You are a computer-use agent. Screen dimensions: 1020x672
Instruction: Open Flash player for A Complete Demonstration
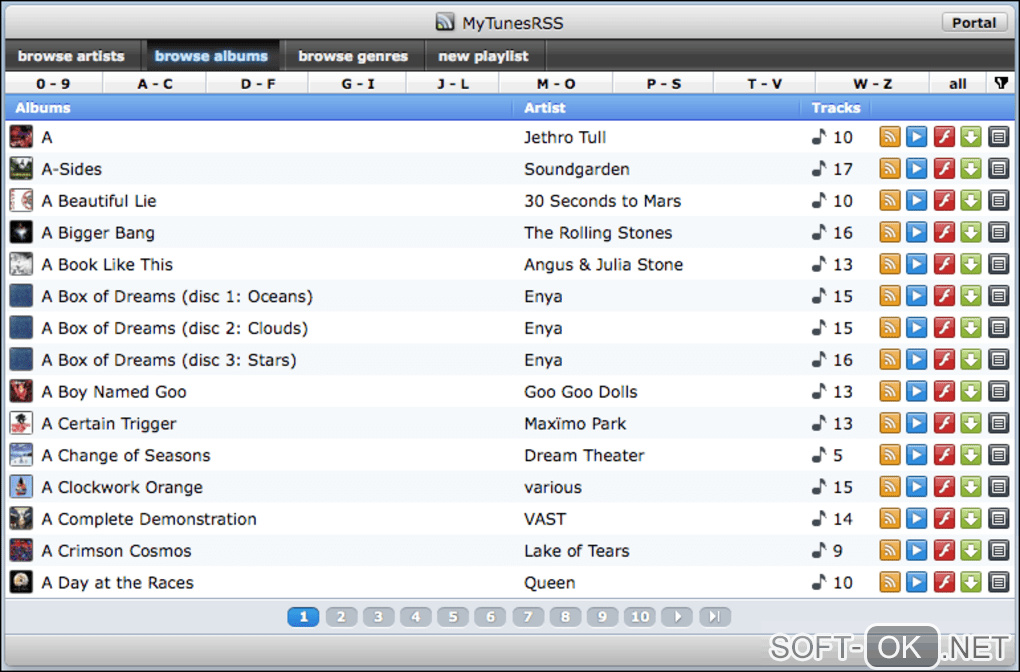click(944, 519)
